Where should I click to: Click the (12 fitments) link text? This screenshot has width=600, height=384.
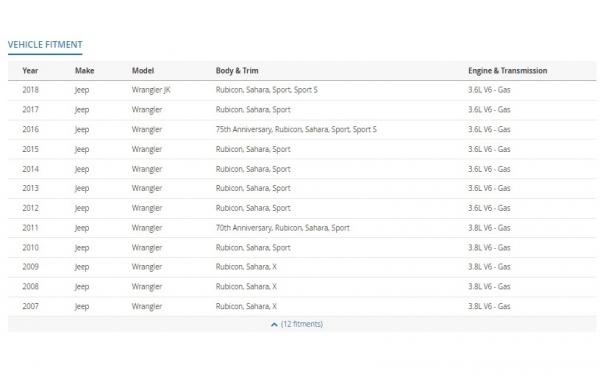[x=302, y=324]
